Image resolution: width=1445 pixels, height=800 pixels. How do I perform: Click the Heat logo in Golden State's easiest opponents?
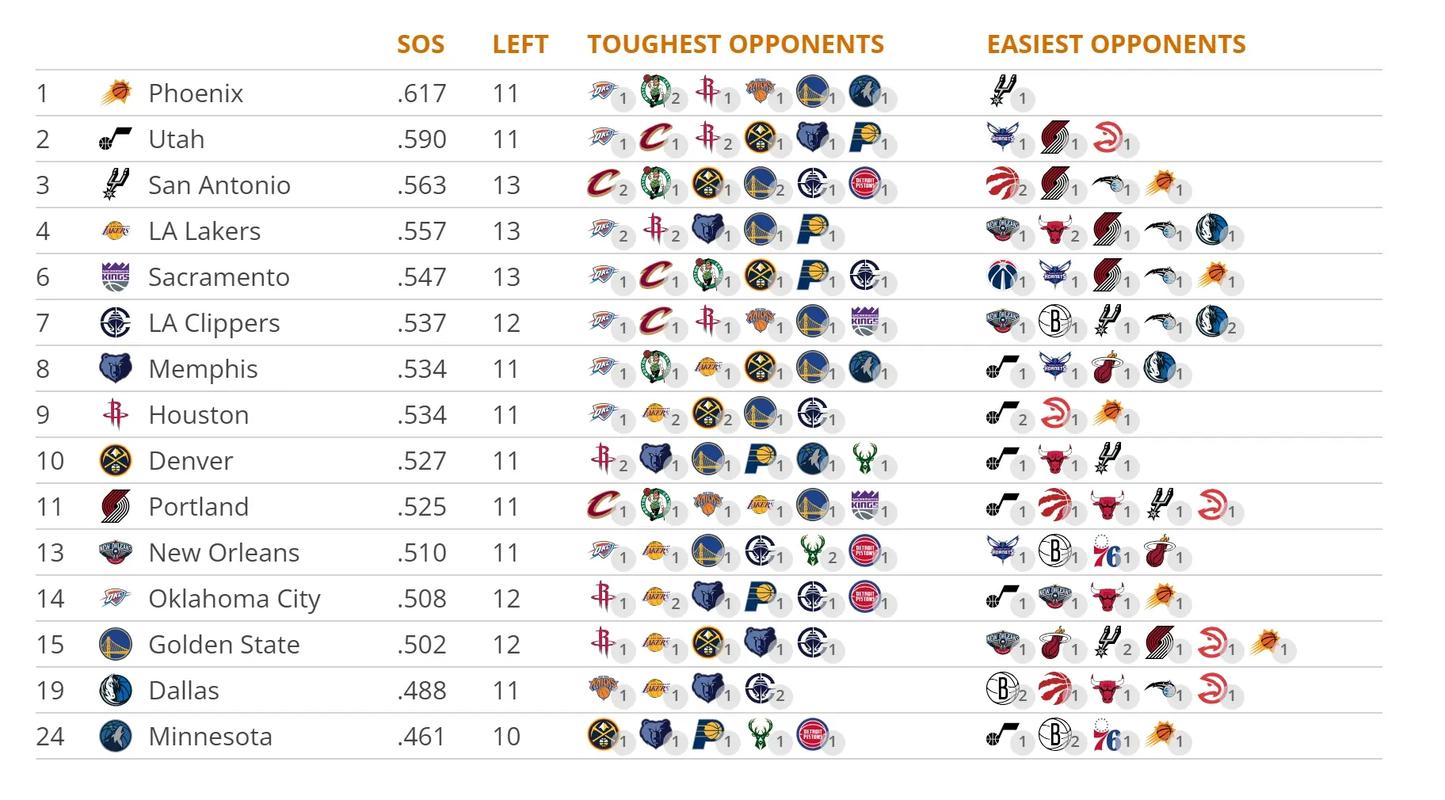pyautogui.click(x=1053, y=643)
